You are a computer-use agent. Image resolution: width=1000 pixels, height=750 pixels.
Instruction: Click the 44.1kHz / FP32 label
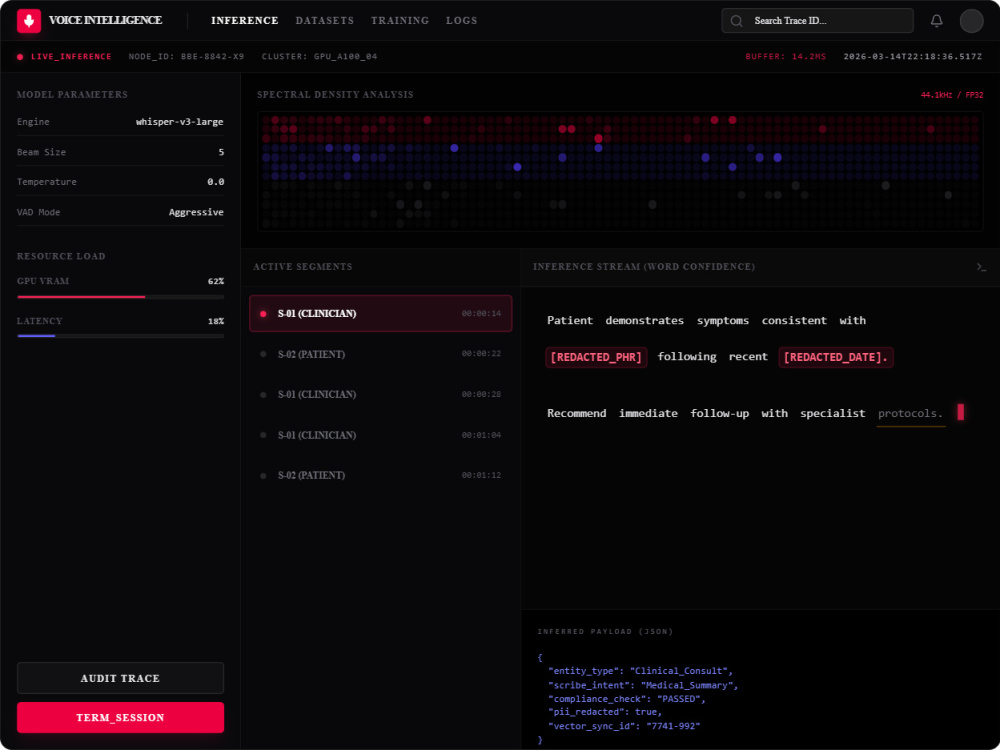(x=952, y=95)
